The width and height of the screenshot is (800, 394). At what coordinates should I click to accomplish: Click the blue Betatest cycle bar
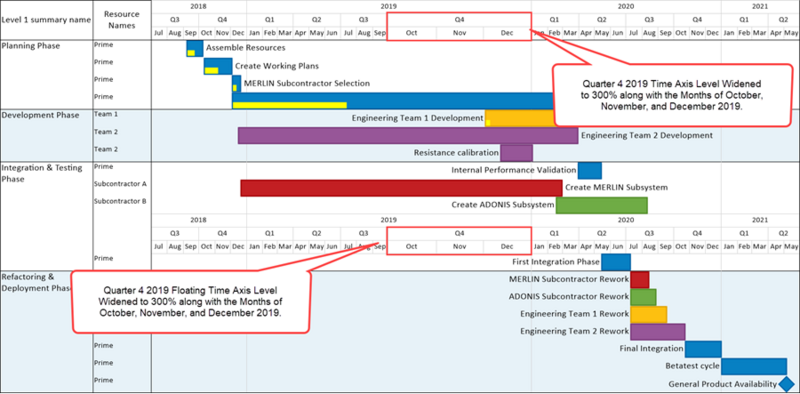click(754, 366)
